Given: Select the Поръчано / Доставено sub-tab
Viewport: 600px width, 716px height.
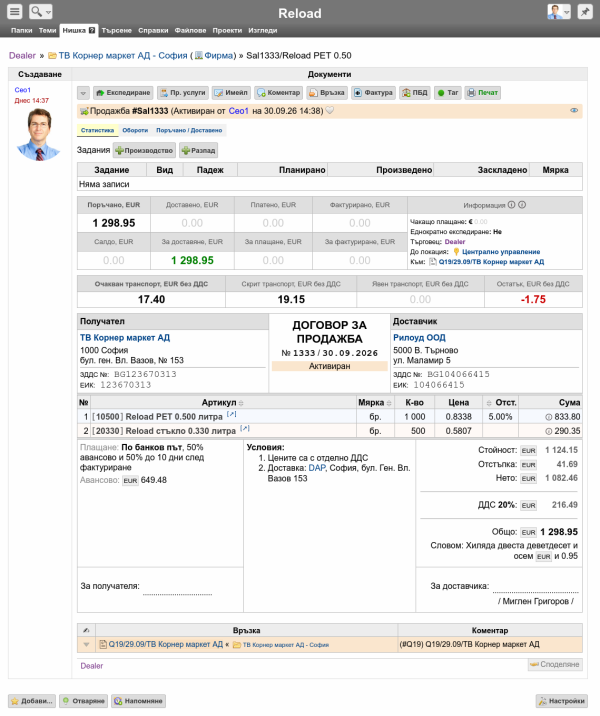Looking at the screenshot, I should [x=189, y=130].
